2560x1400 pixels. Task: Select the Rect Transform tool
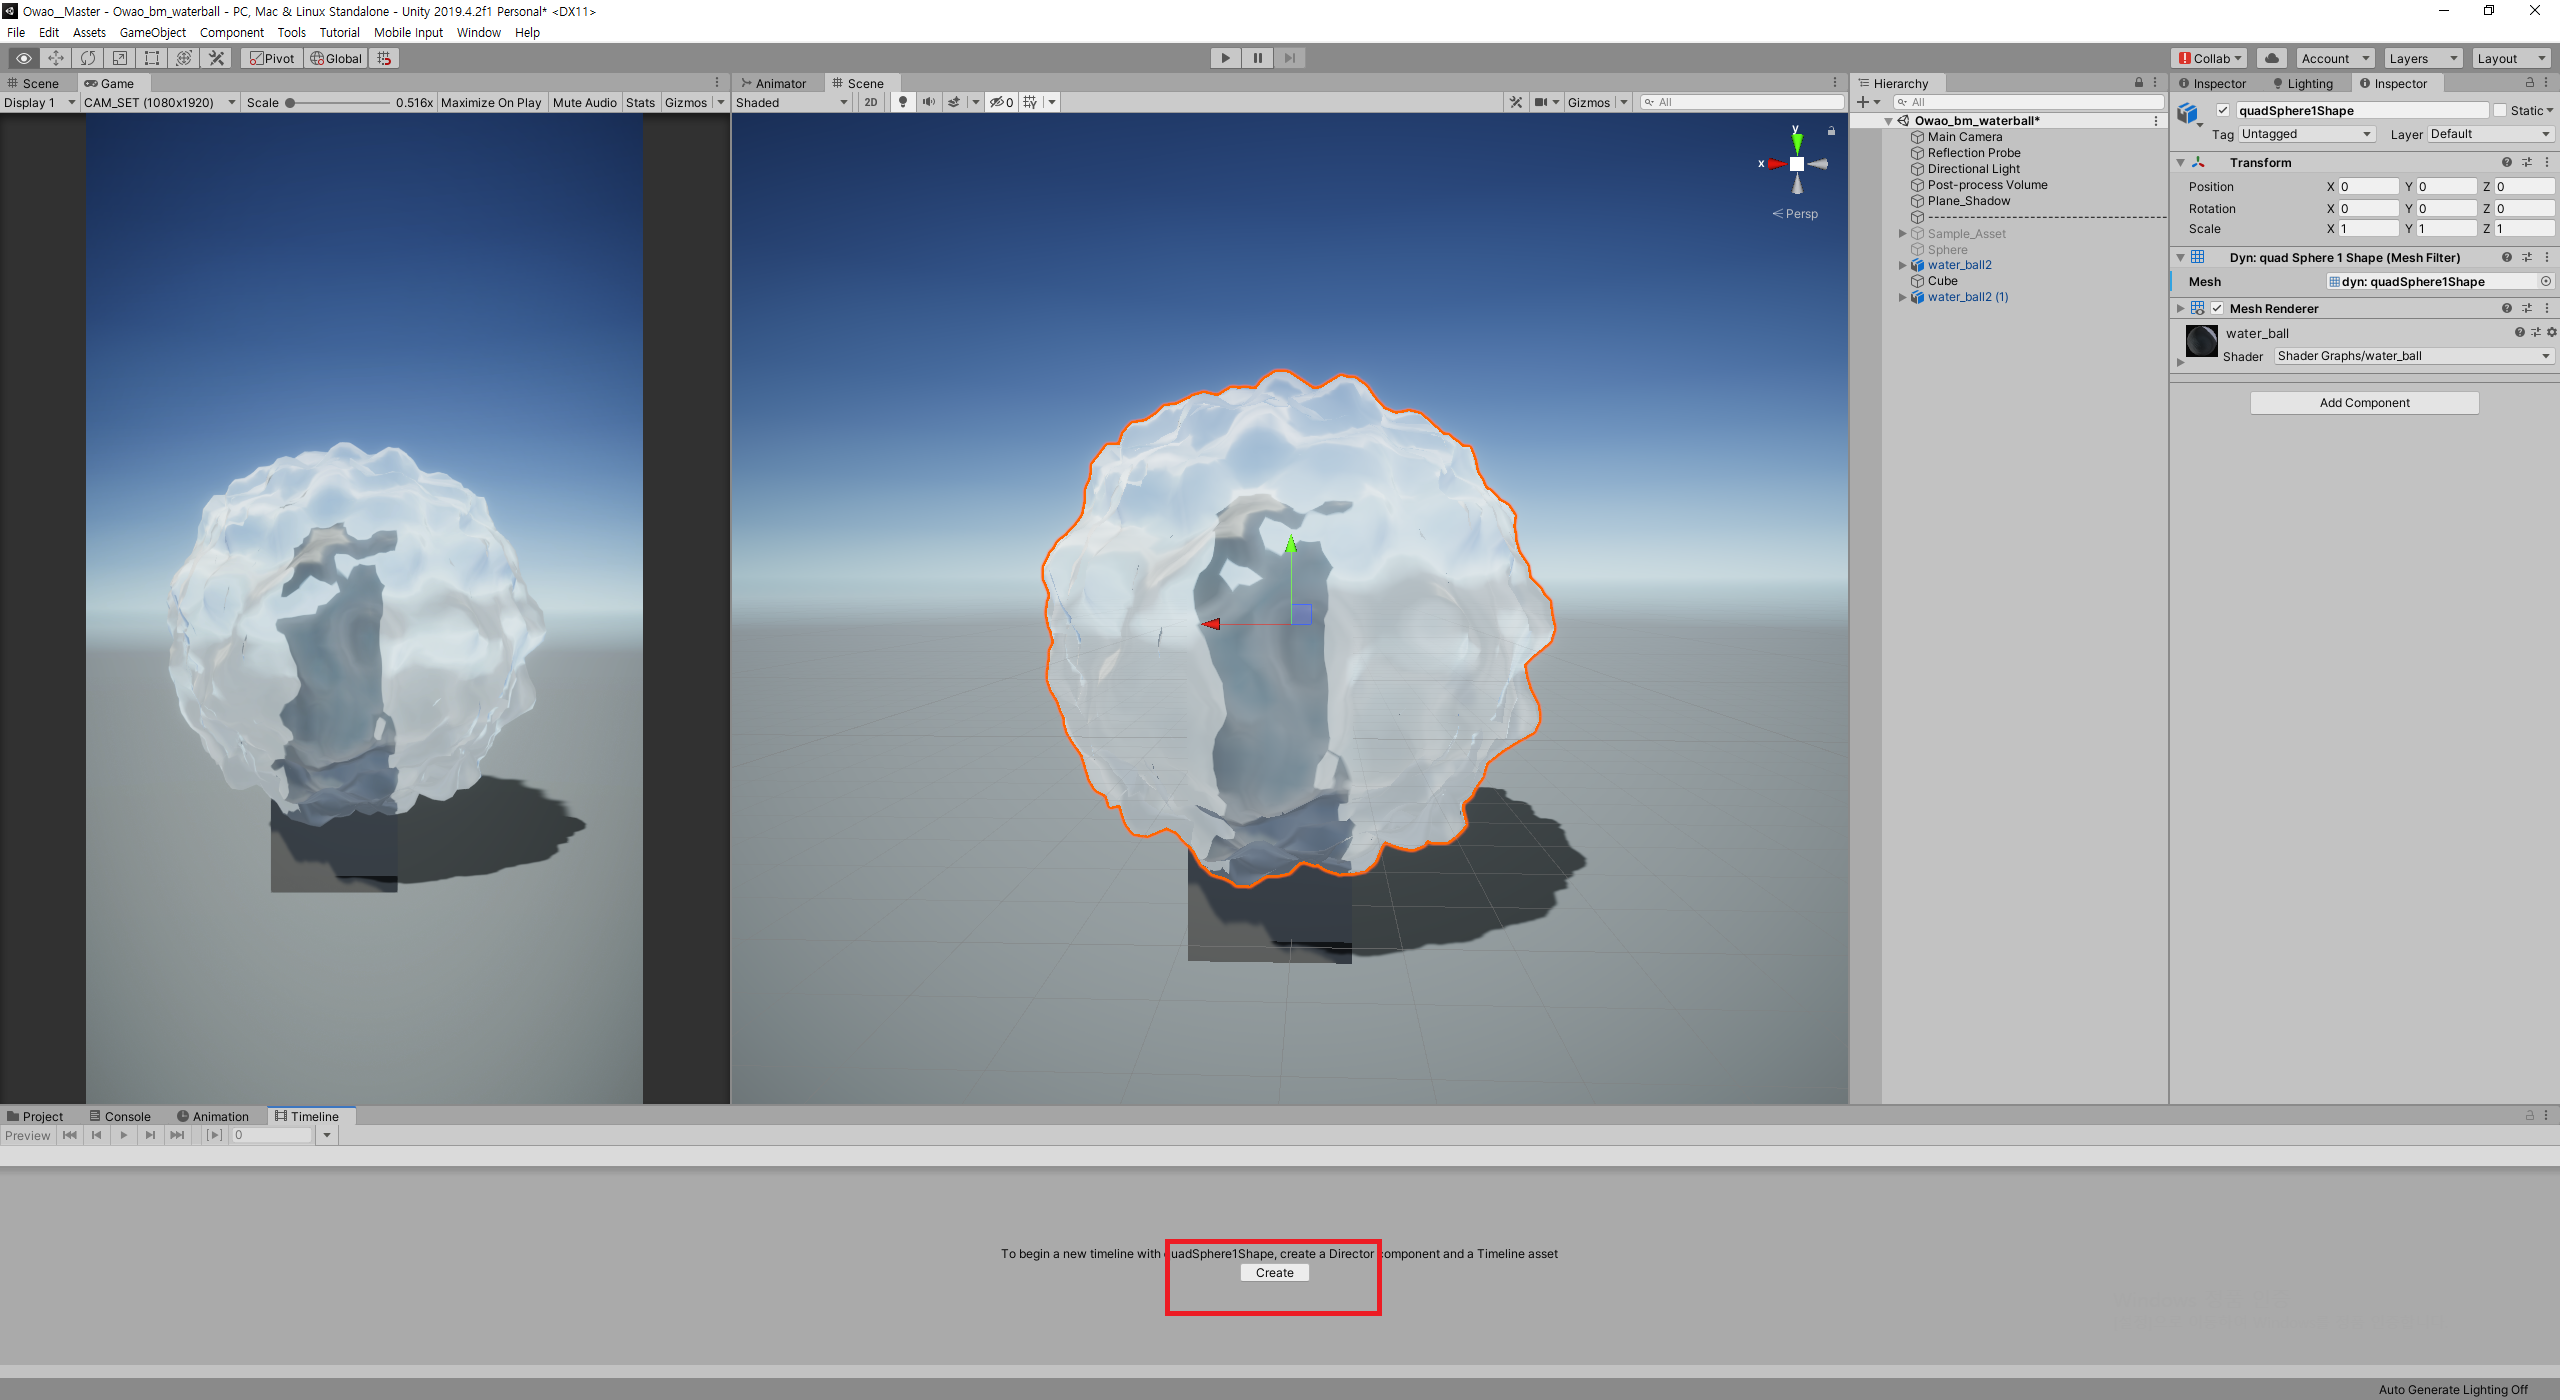[152, 58]
